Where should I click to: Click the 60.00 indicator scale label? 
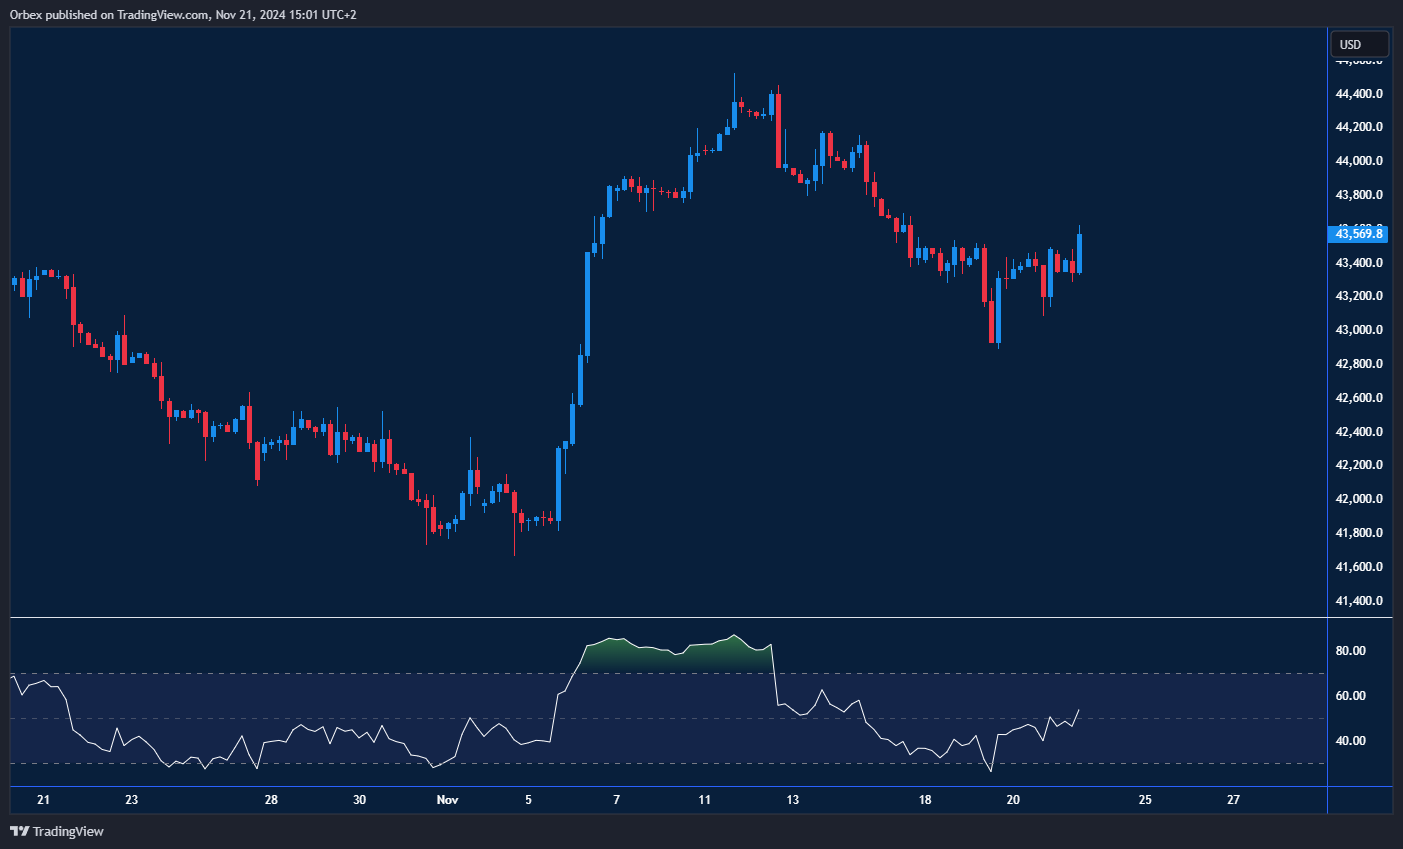click(1351, 696)
